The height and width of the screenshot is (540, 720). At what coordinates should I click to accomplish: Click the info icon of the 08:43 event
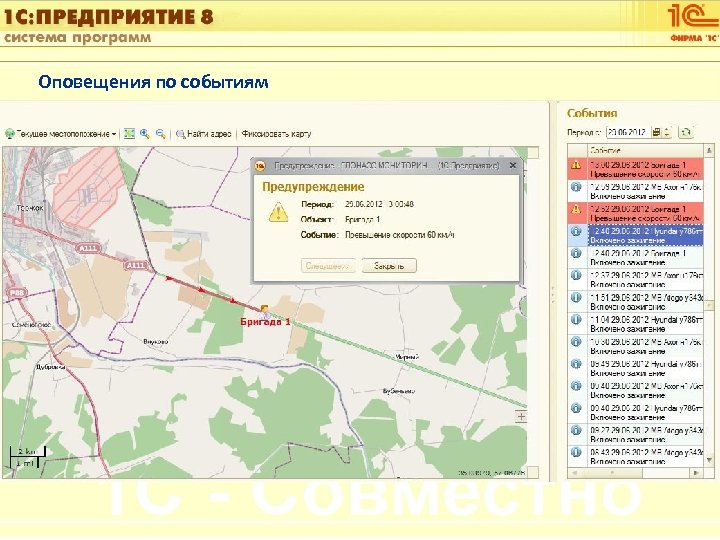point(576,452)
